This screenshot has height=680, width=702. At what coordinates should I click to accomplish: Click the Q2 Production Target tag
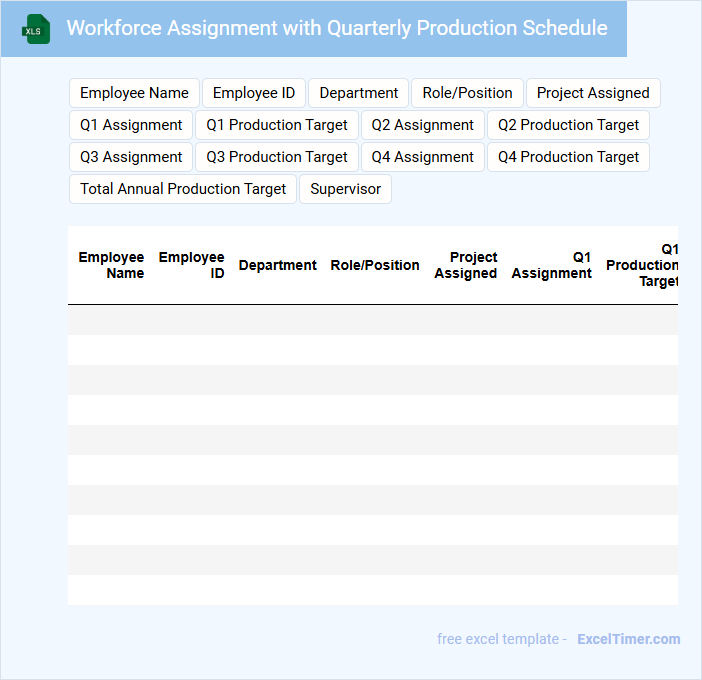click(568, 125)
